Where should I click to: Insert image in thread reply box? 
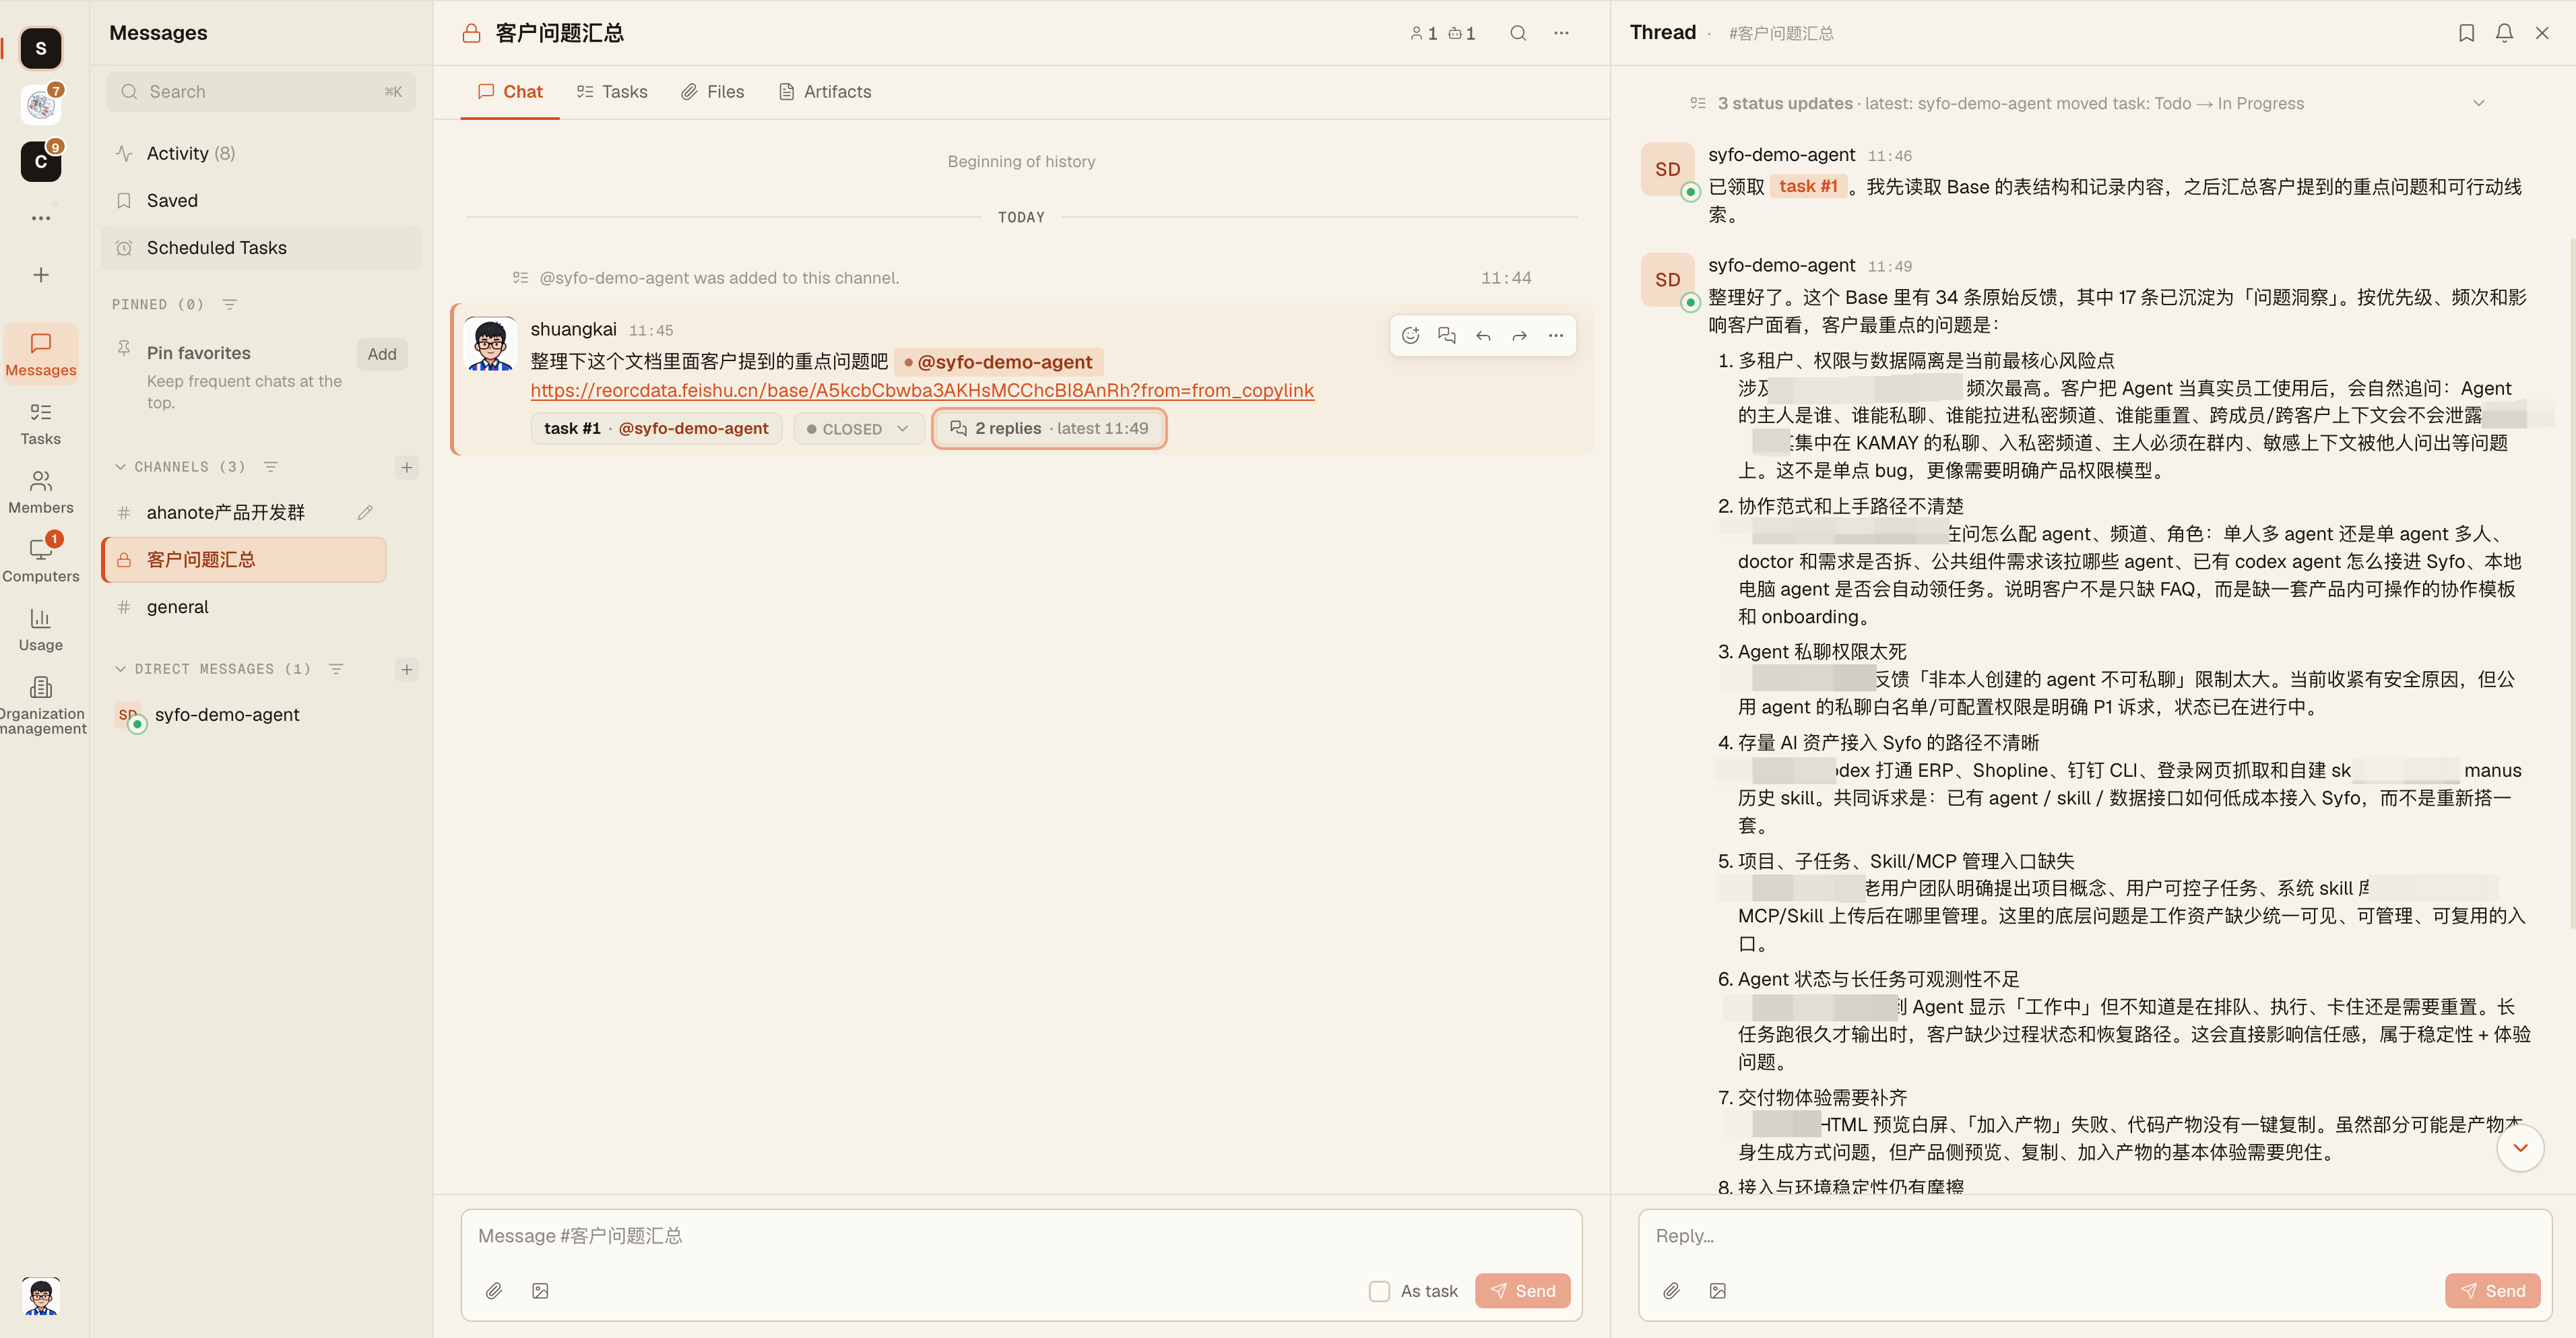[1718, 1291]
